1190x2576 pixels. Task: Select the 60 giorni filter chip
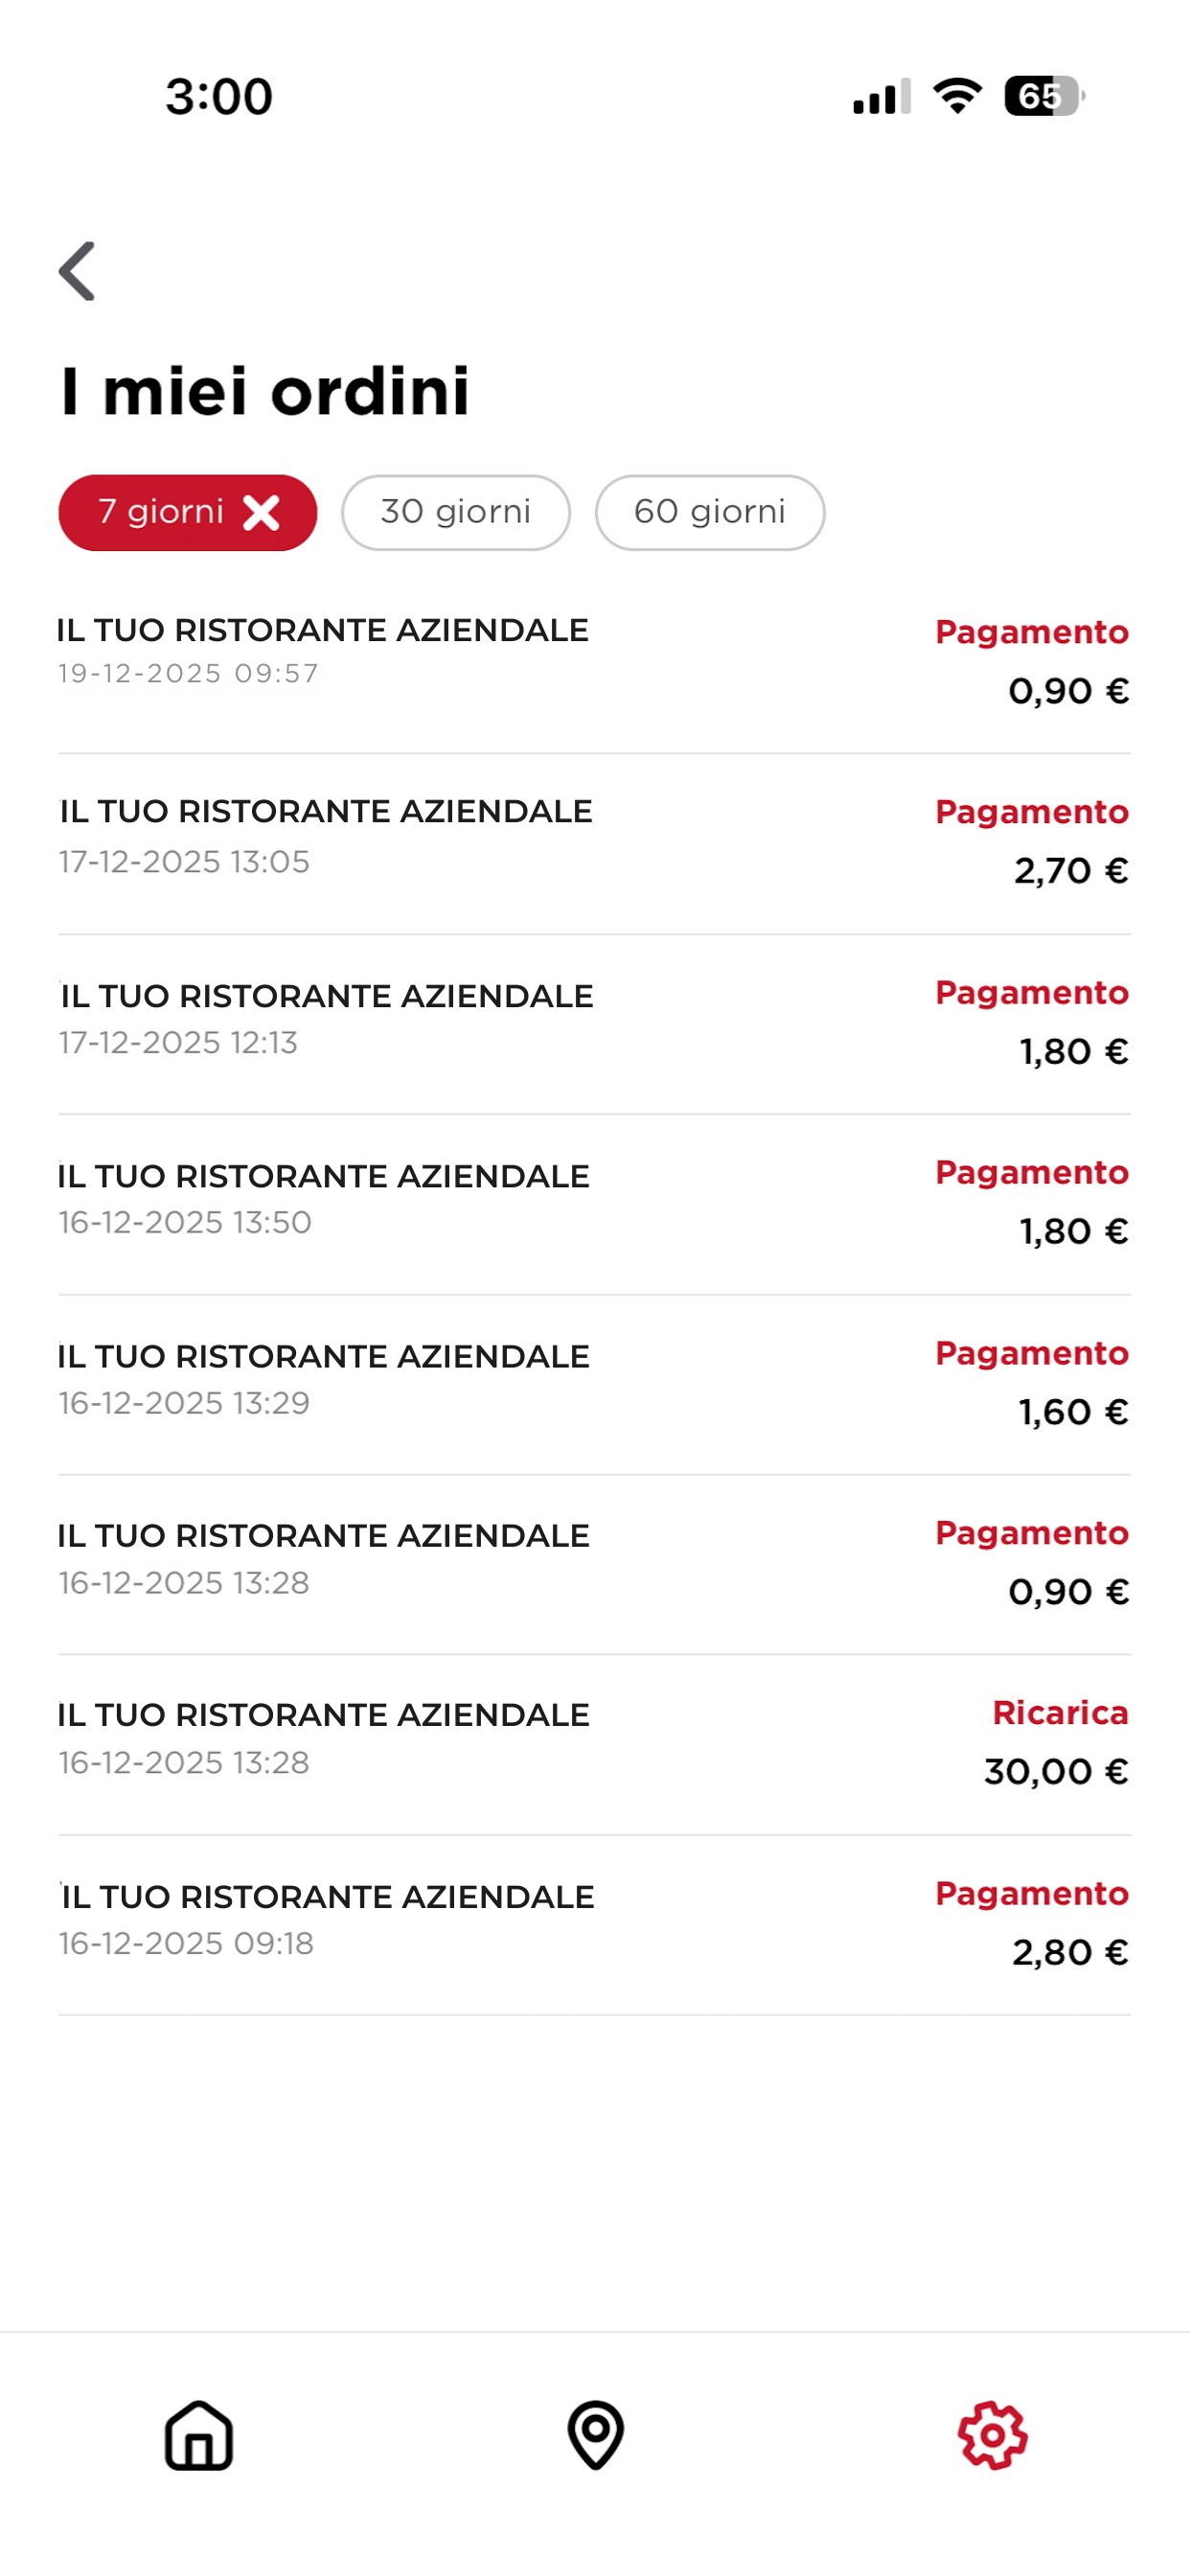coord(710,513)
